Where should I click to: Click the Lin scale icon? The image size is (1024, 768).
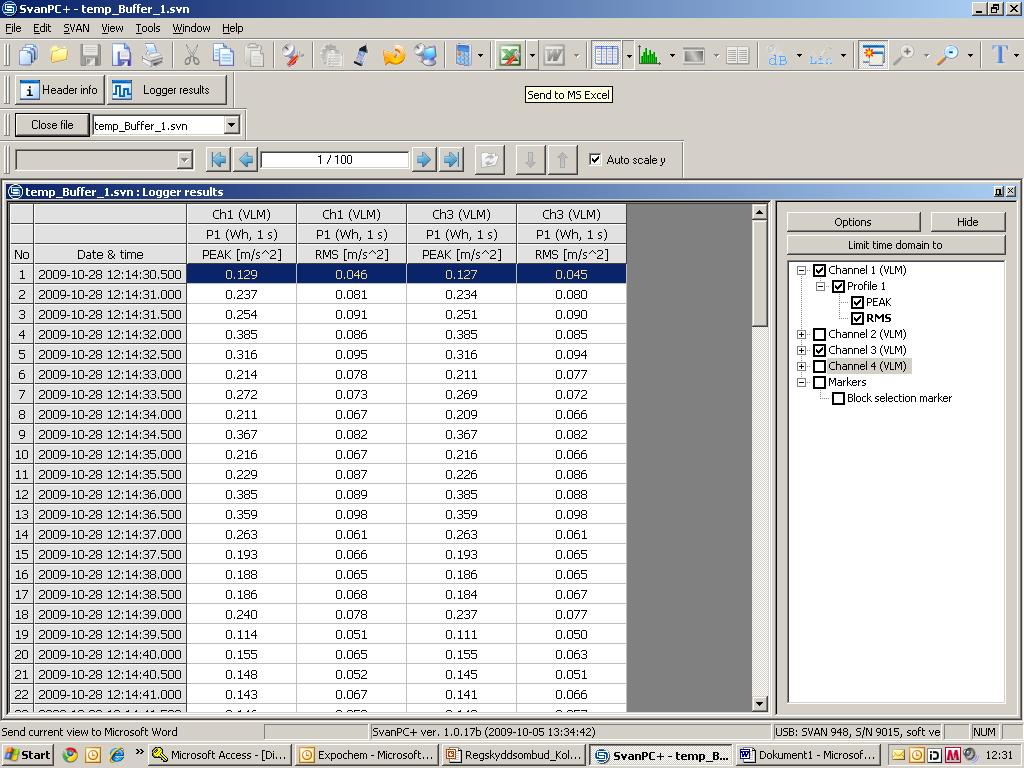click(x=820, y=55)
